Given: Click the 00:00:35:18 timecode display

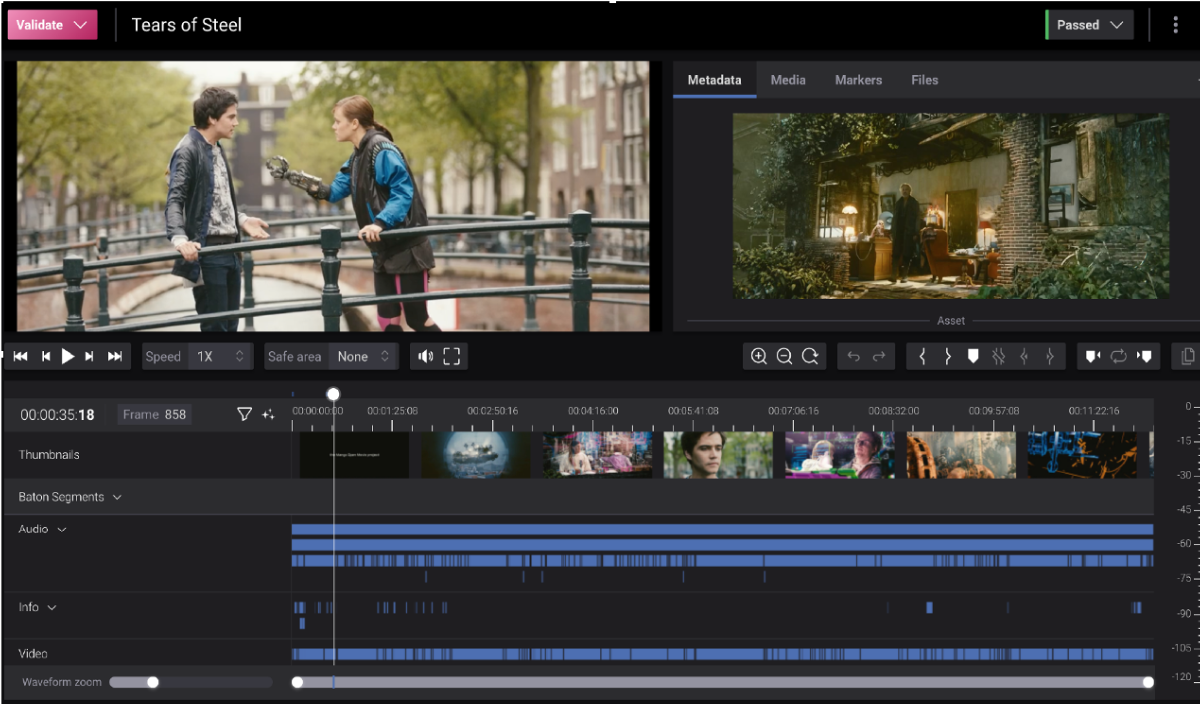Looking at the screenshot, I should click(57, 414).
